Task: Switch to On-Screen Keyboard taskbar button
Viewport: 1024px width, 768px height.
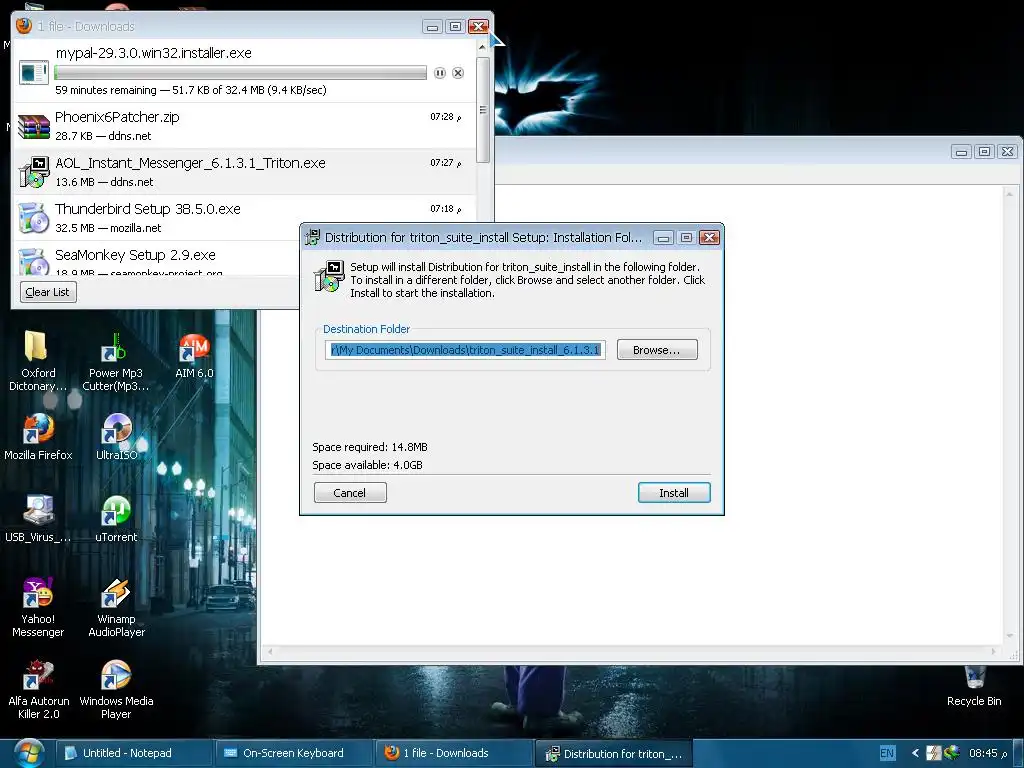Action: 293,753
